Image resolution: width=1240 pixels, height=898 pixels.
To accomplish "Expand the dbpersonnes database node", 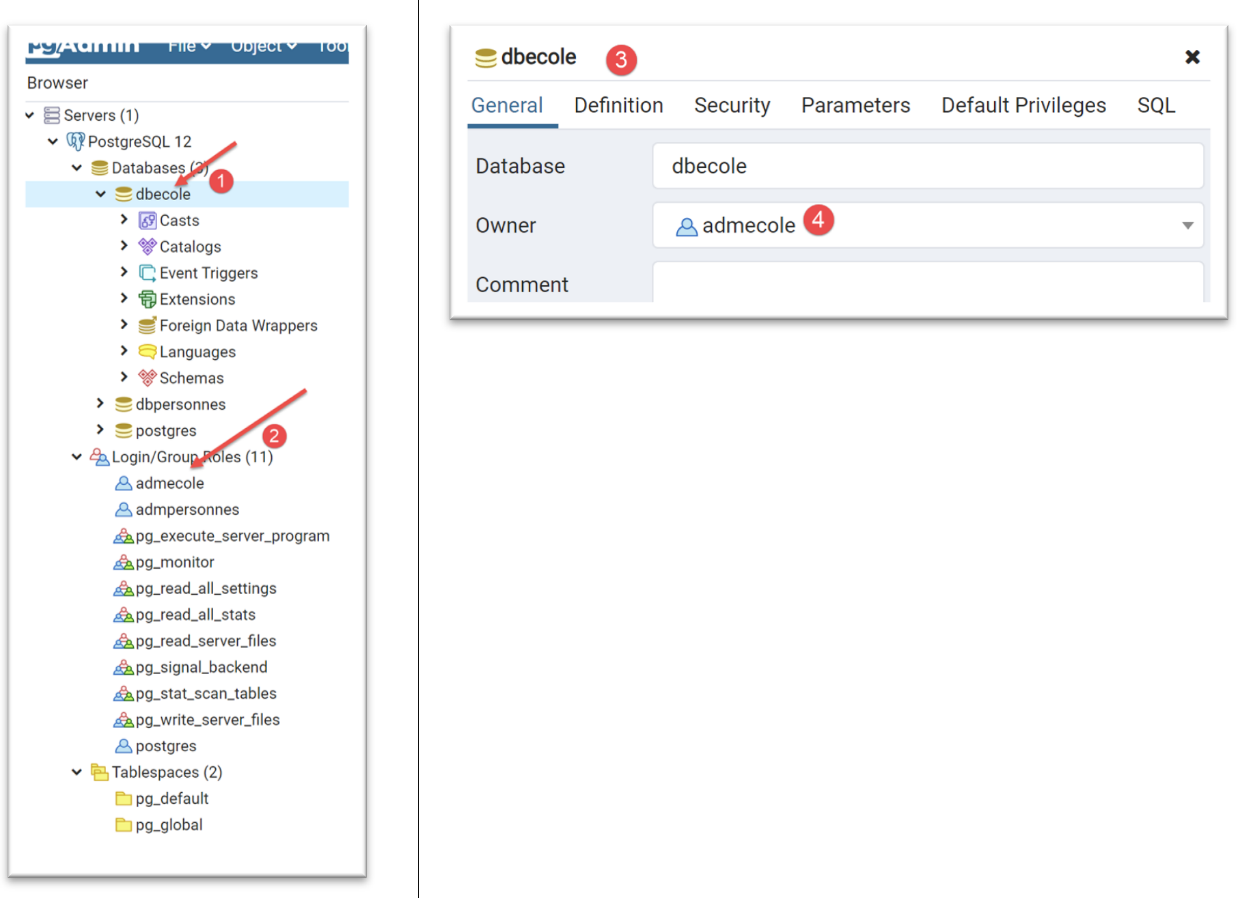I will coord(100,404).
